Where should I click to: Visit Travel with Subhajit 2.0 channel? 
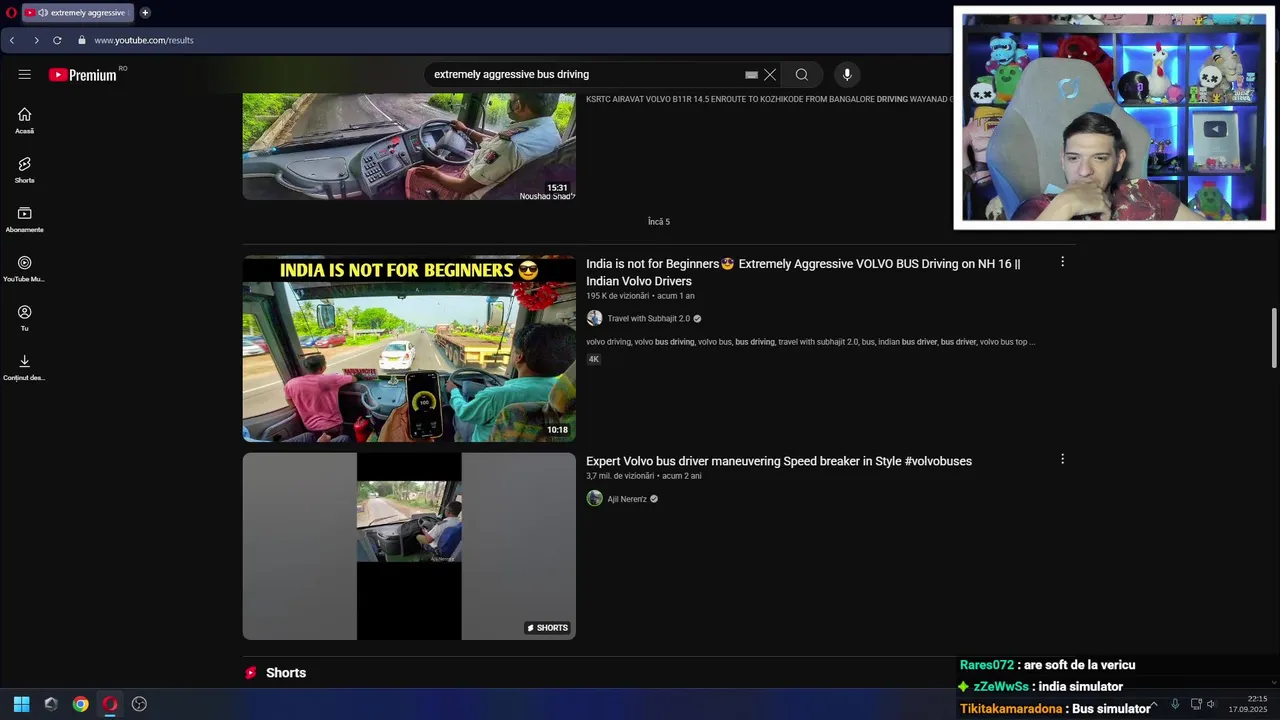649,318
